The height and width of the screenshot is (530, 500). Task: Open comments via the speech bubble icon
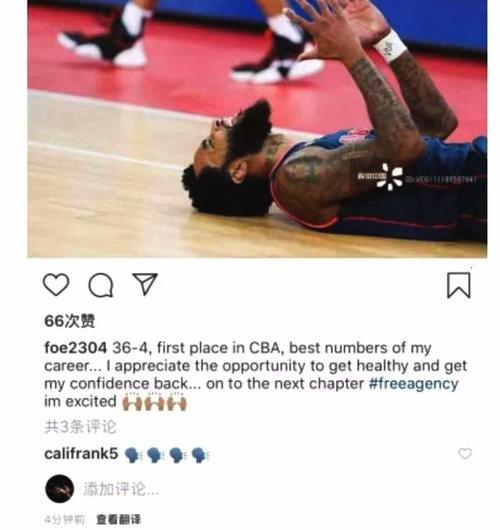click(x=101, y=285)
